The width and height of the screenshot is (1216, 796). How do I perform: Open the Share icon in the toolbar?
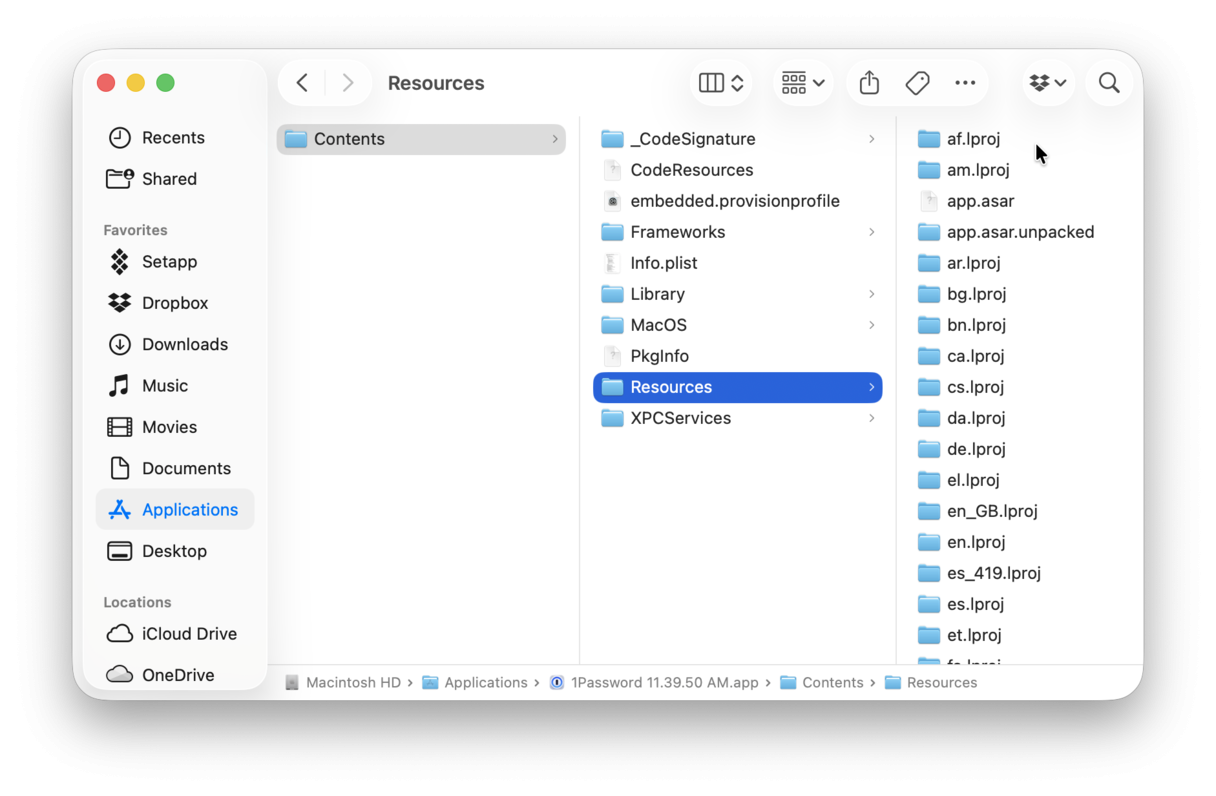coord(868,83)
